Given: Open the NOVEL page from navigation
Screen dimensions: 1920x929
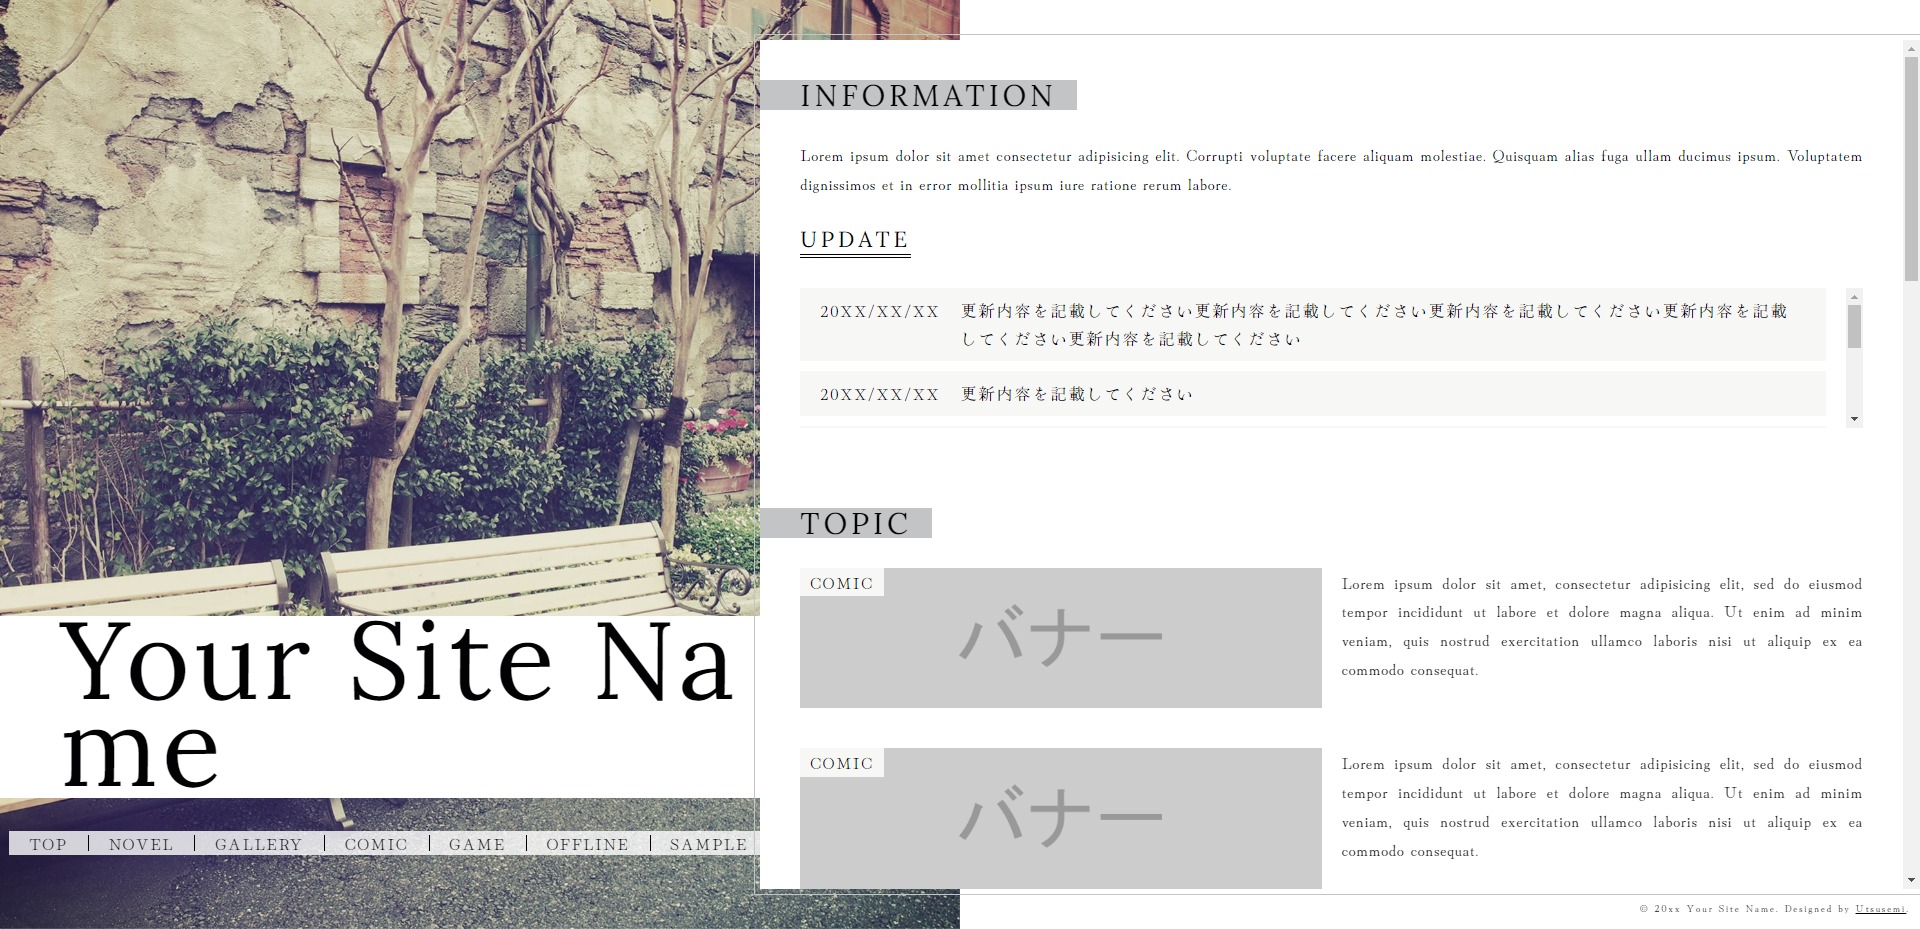Looking at the screenshot, I should (x=141, y=844).
